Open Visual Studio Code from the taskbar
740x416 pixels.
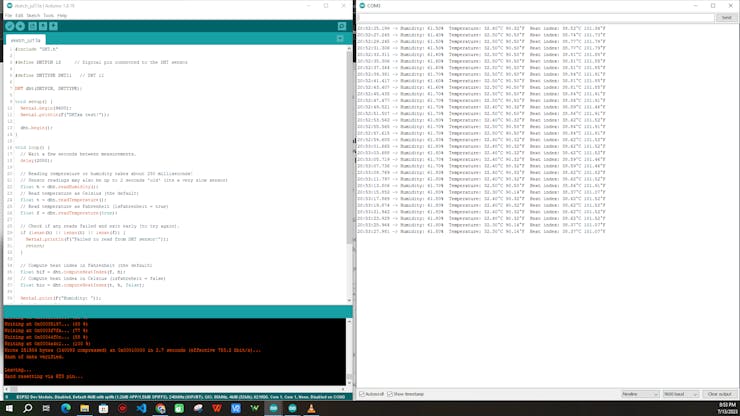click(x=141, y=408)
